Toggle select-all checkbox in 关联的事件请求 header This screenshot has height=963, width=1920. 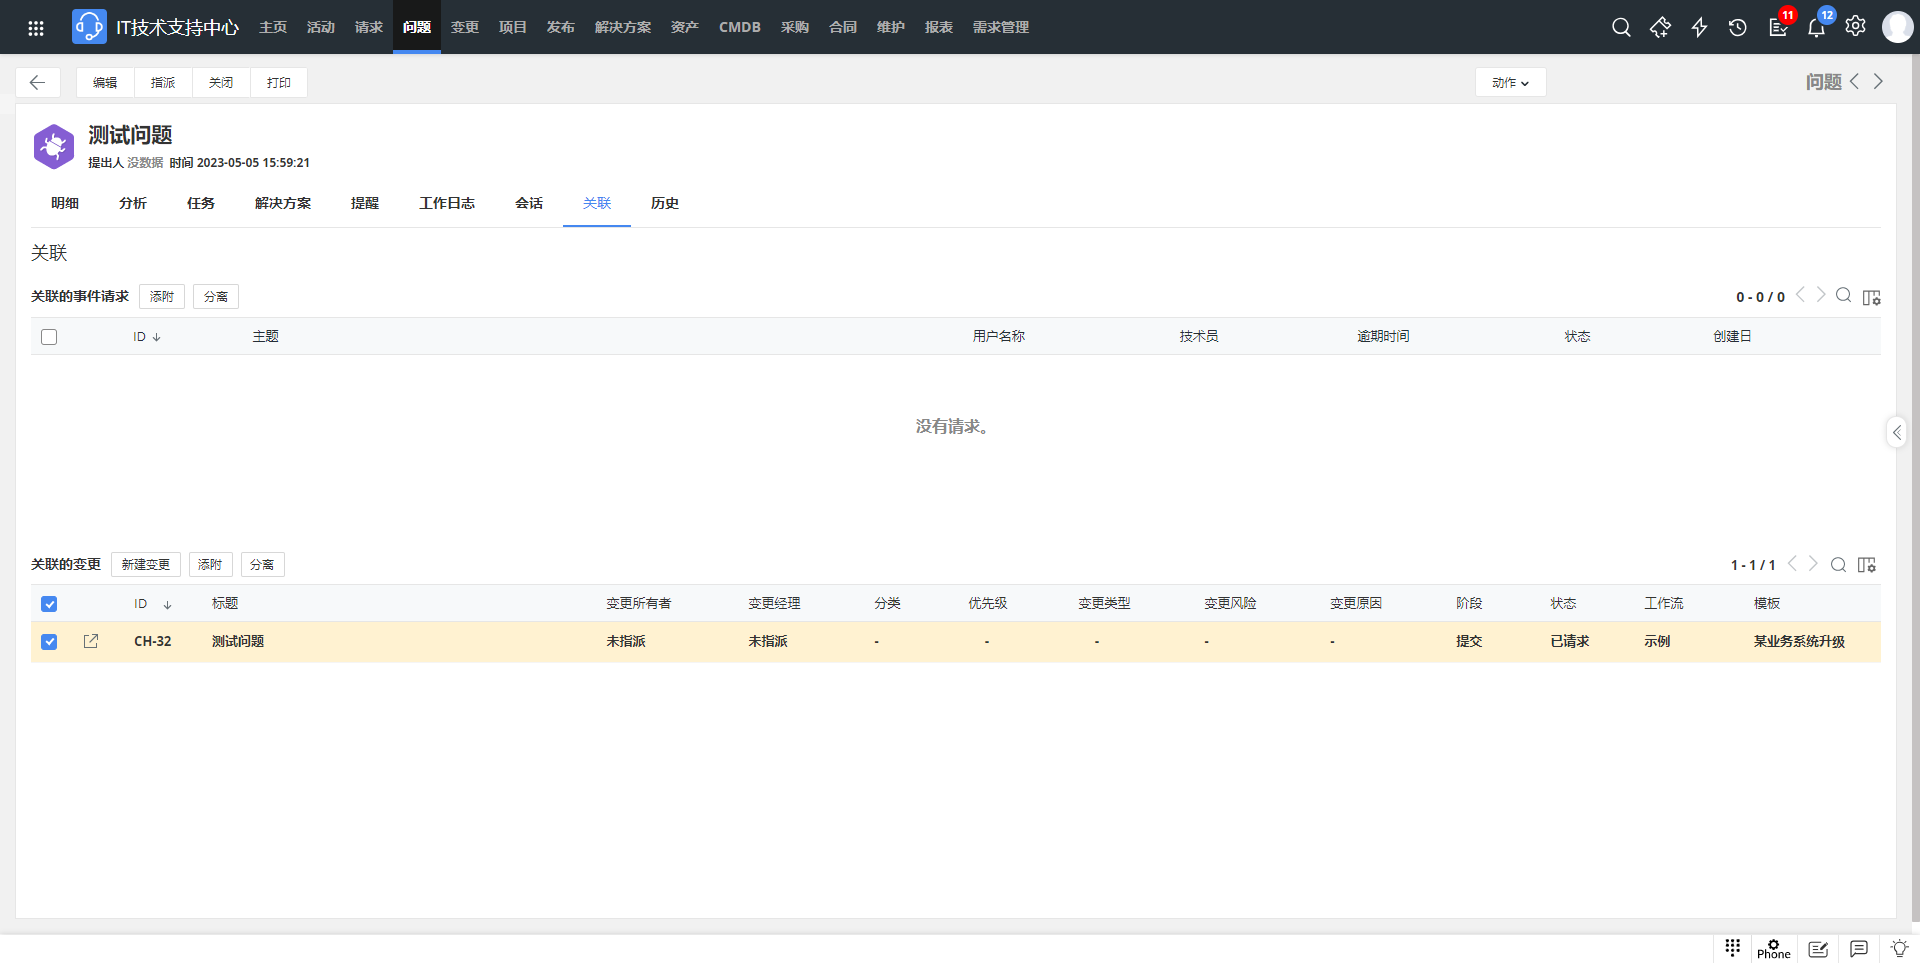[49, 337]
